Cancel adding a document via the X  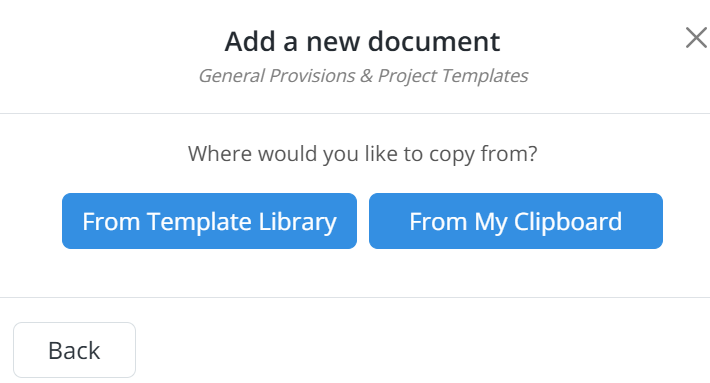(696, 38)
